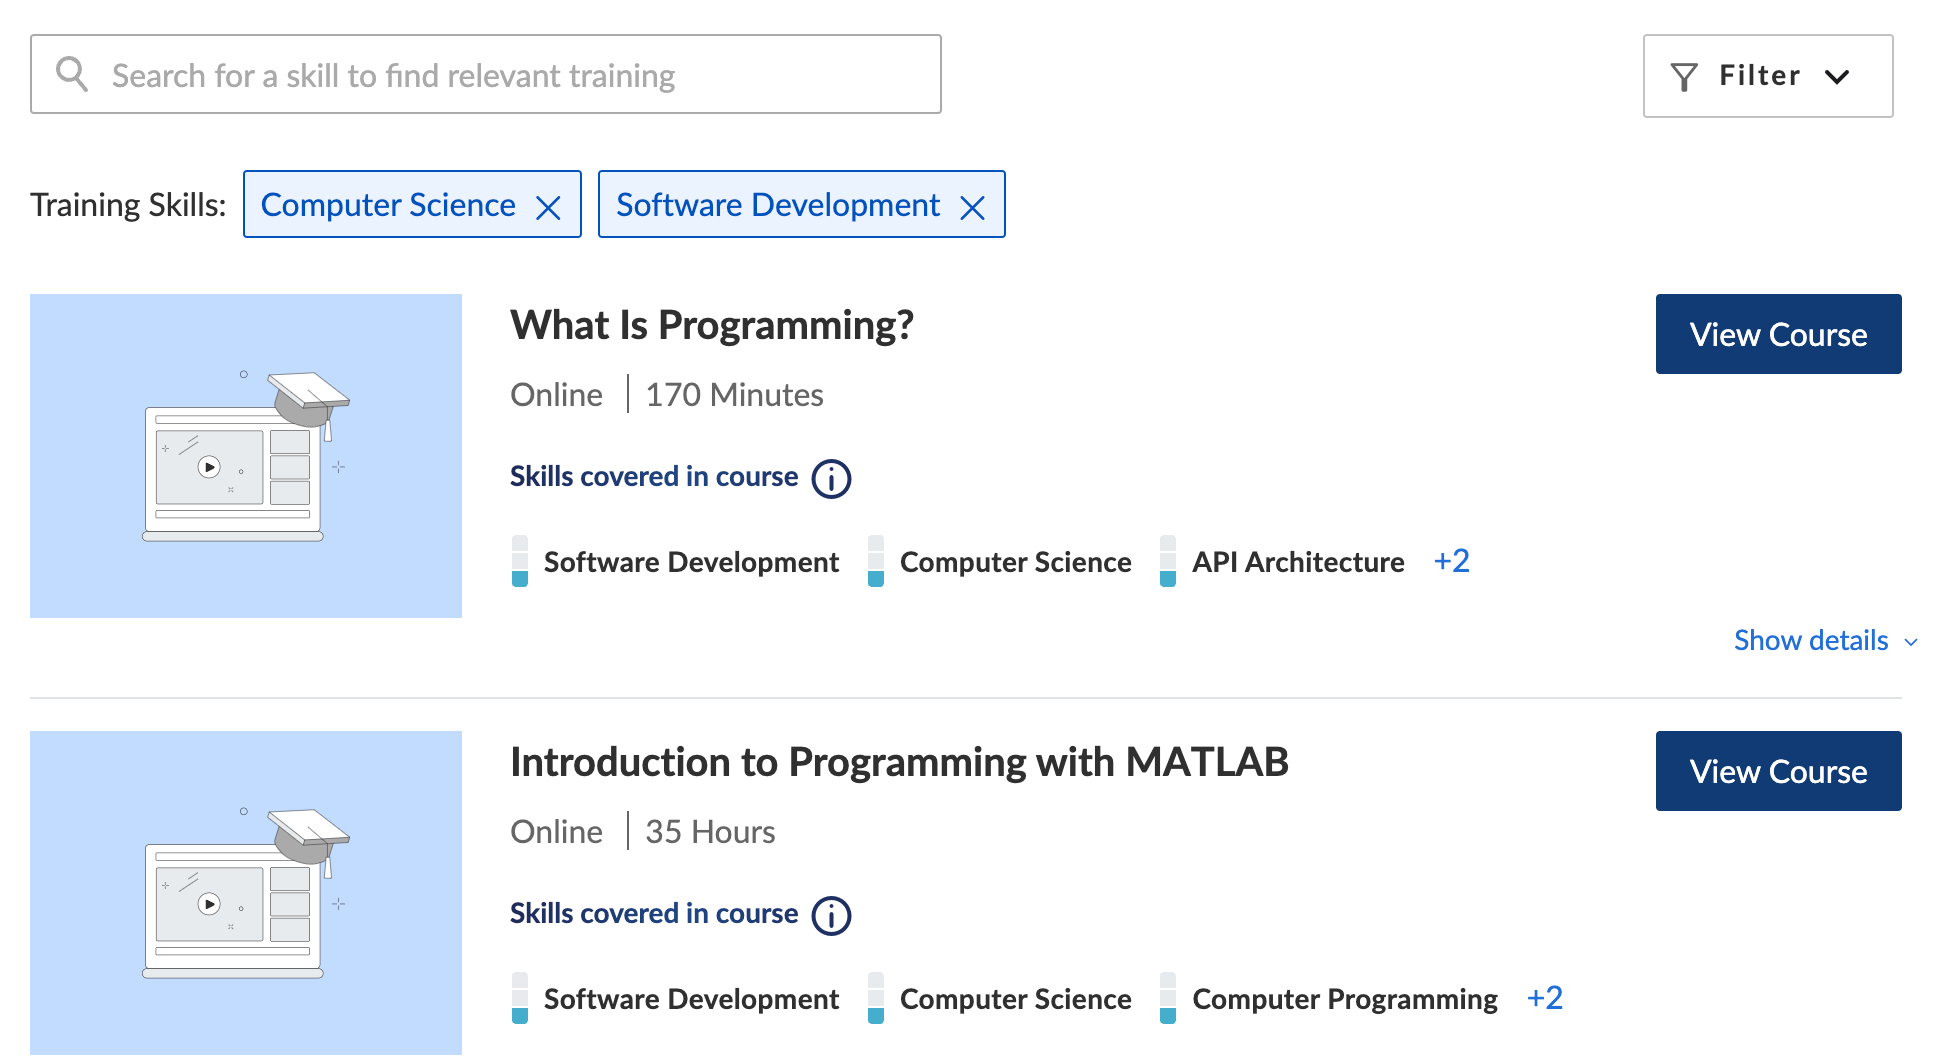Click Software Development skill level bar in MATLAB course
The width and height of the screenshot is (1950, 1058).
[520, 998]
